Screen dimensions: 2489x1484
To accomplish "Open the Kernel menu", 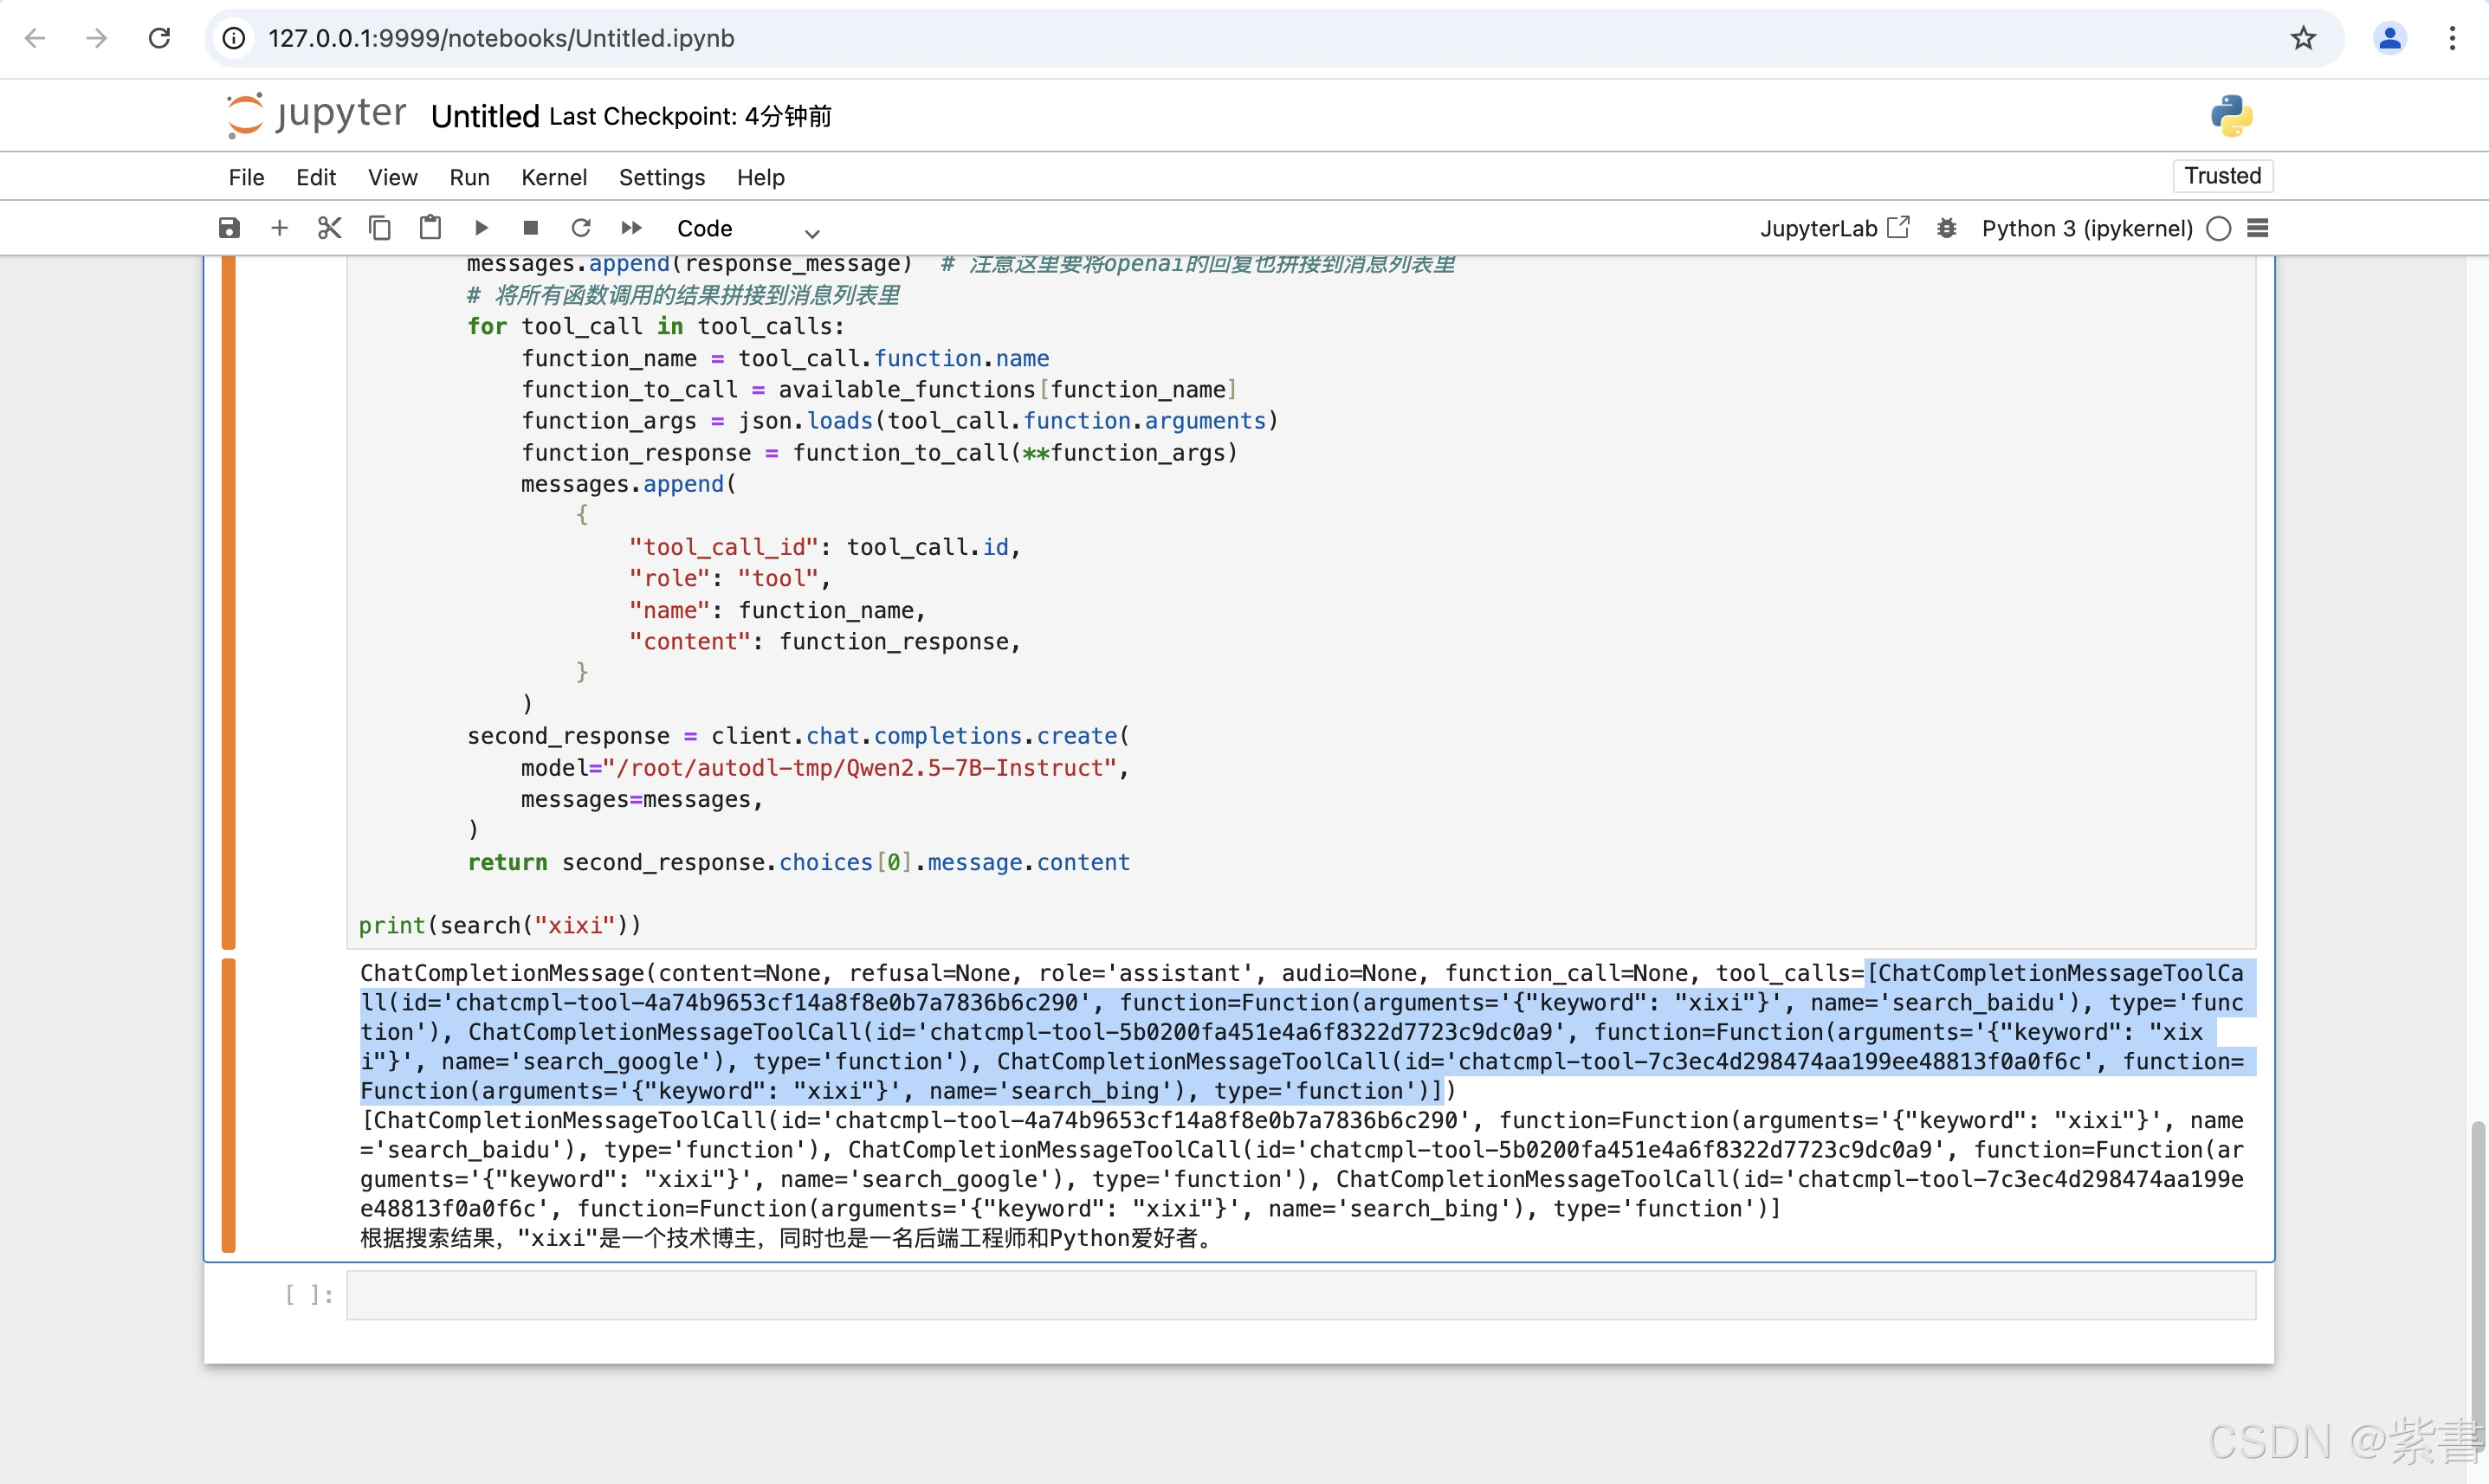I will 553,177.
